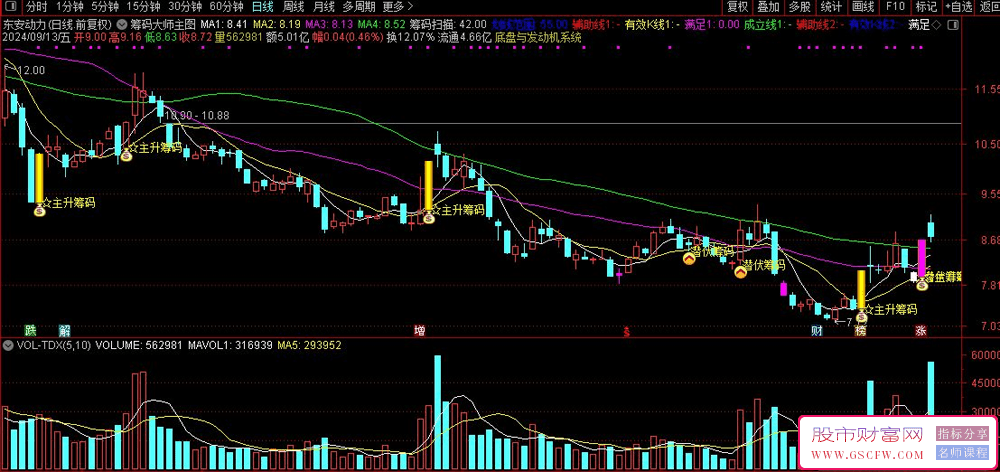Select the 周线 weekly tab
The width and height of the screenshot is (1000, 472).
pyautogui.click(x=293, y=7)
